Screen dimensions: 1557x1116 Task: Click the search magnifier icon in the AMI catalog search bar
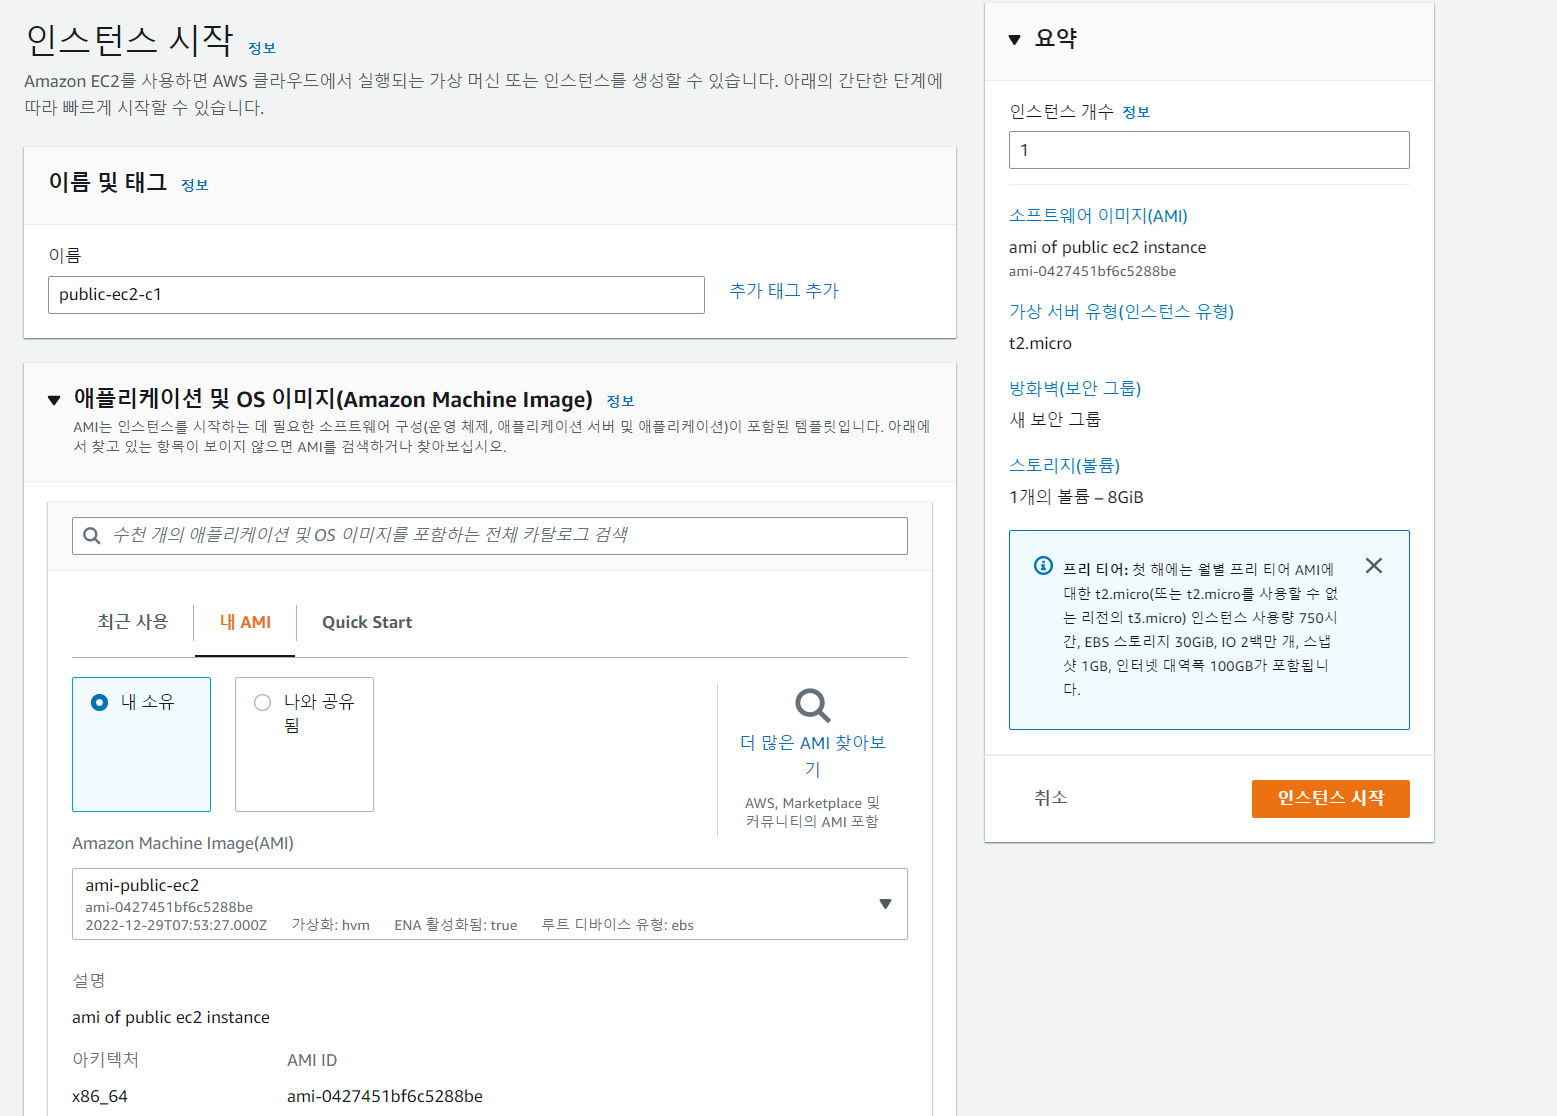pyautogui.click(x=92, y=535)
